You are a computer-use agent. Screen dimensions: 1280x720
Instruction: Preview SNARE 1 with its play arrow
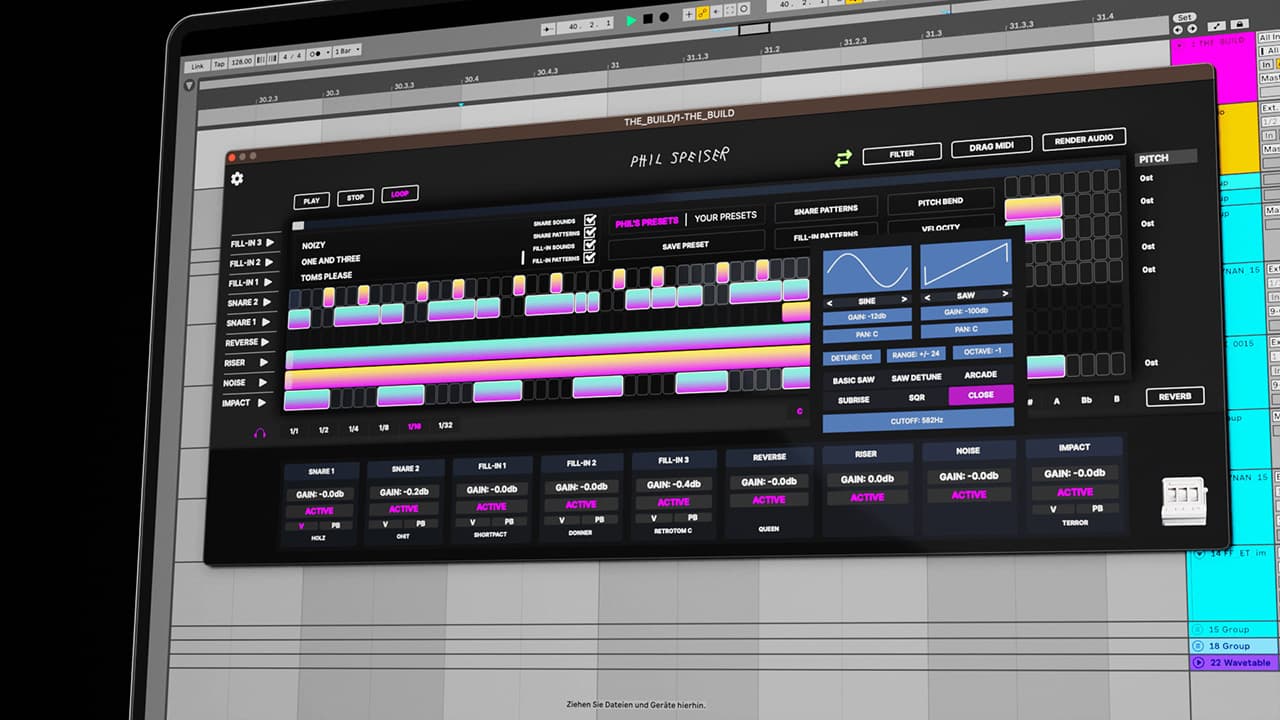coord(266,323)
